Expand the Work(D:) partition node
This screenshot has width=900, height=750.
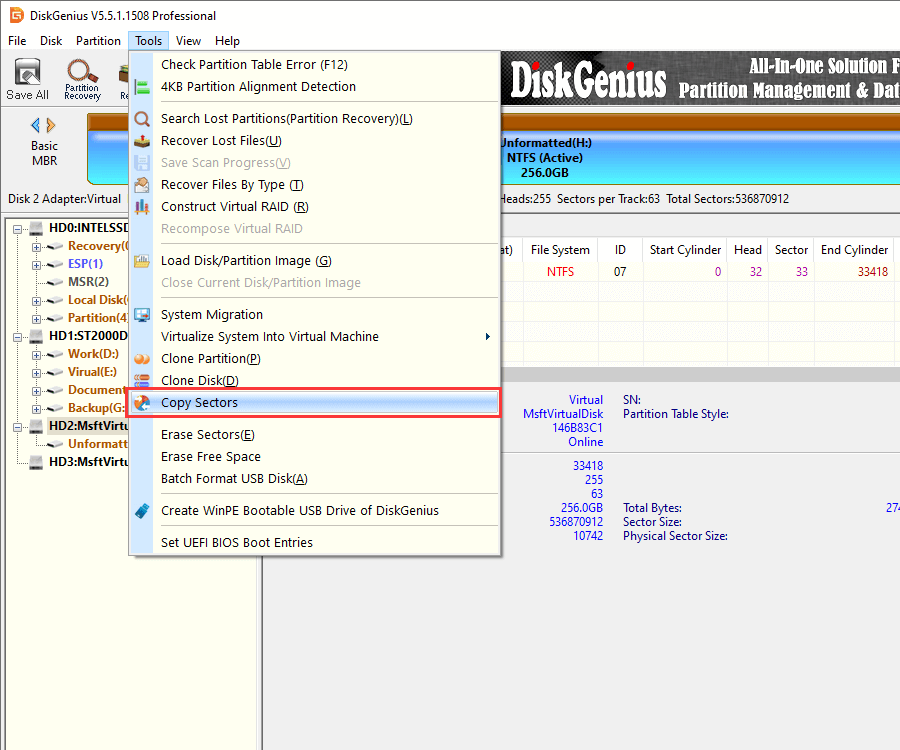click(36, 355)
